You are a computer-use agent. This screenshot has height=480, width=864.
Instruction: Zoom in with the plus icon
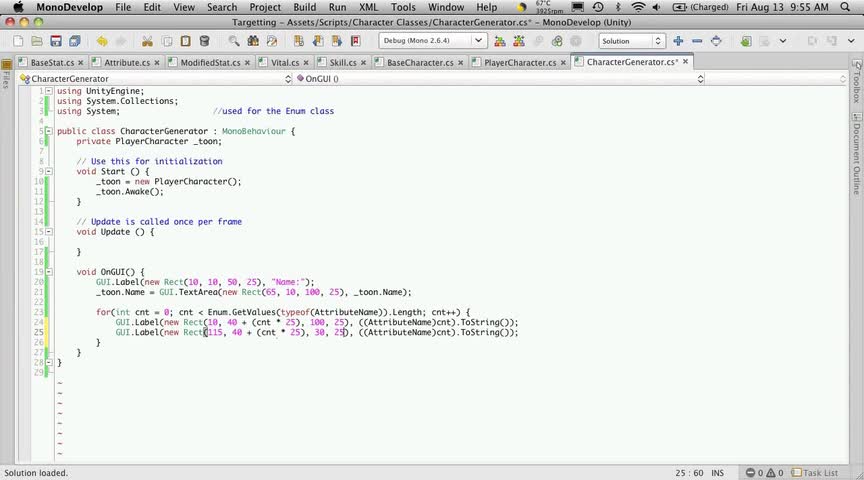click(x=678, y=41)
